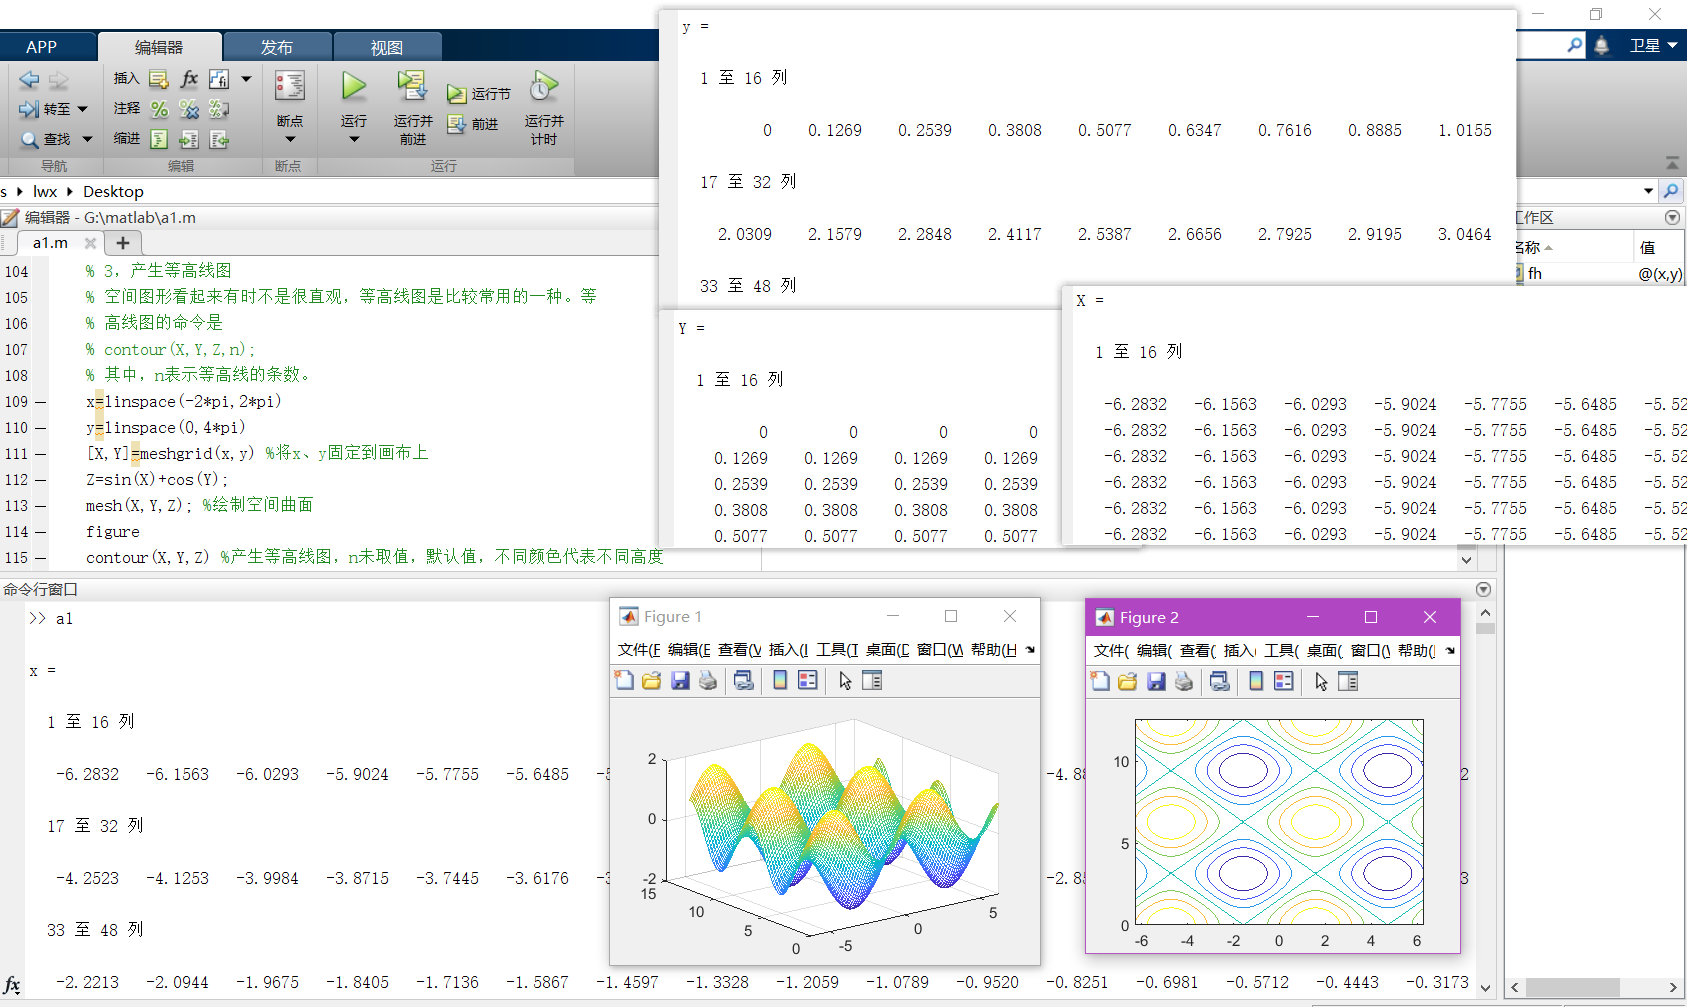Screen dimensions: 1687x1007
Task: Click the forward navigation arrow in toolstrip
Action: 59,79
